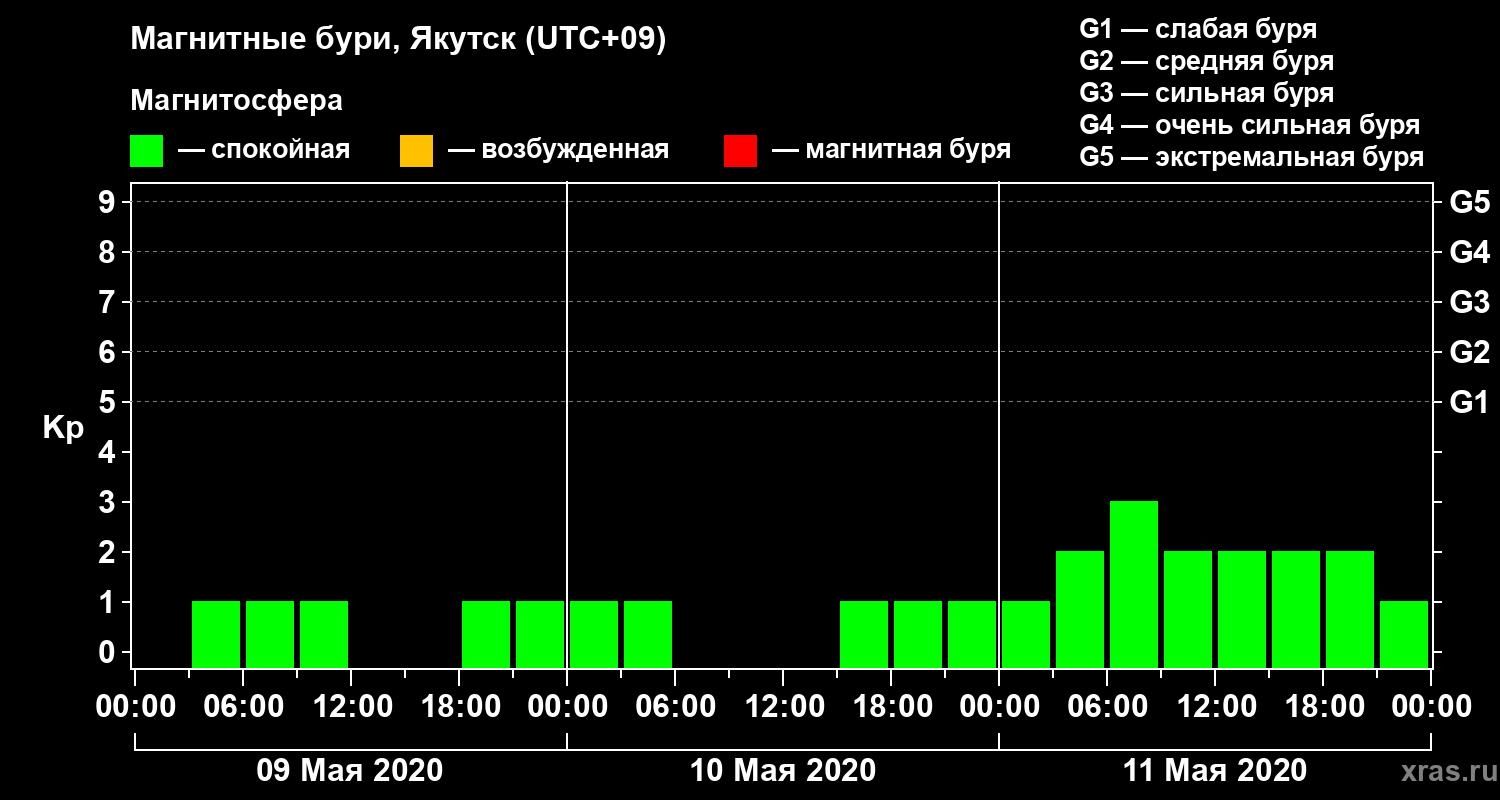The width and height of the screenshot is (1500, 800).
Task: Click 'G1 — слабая буря' in the legend
Action: coord(1198,29)
